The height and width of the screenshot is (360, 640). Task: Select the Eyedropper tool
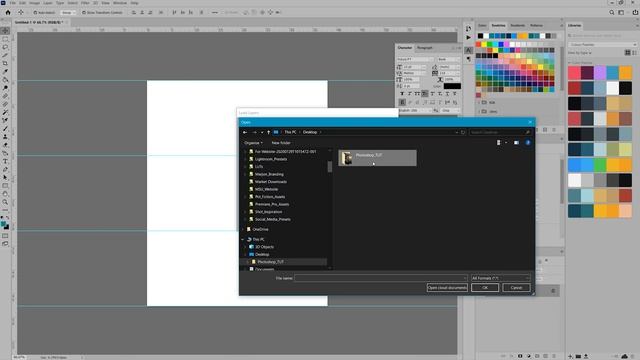coord(5,72)
